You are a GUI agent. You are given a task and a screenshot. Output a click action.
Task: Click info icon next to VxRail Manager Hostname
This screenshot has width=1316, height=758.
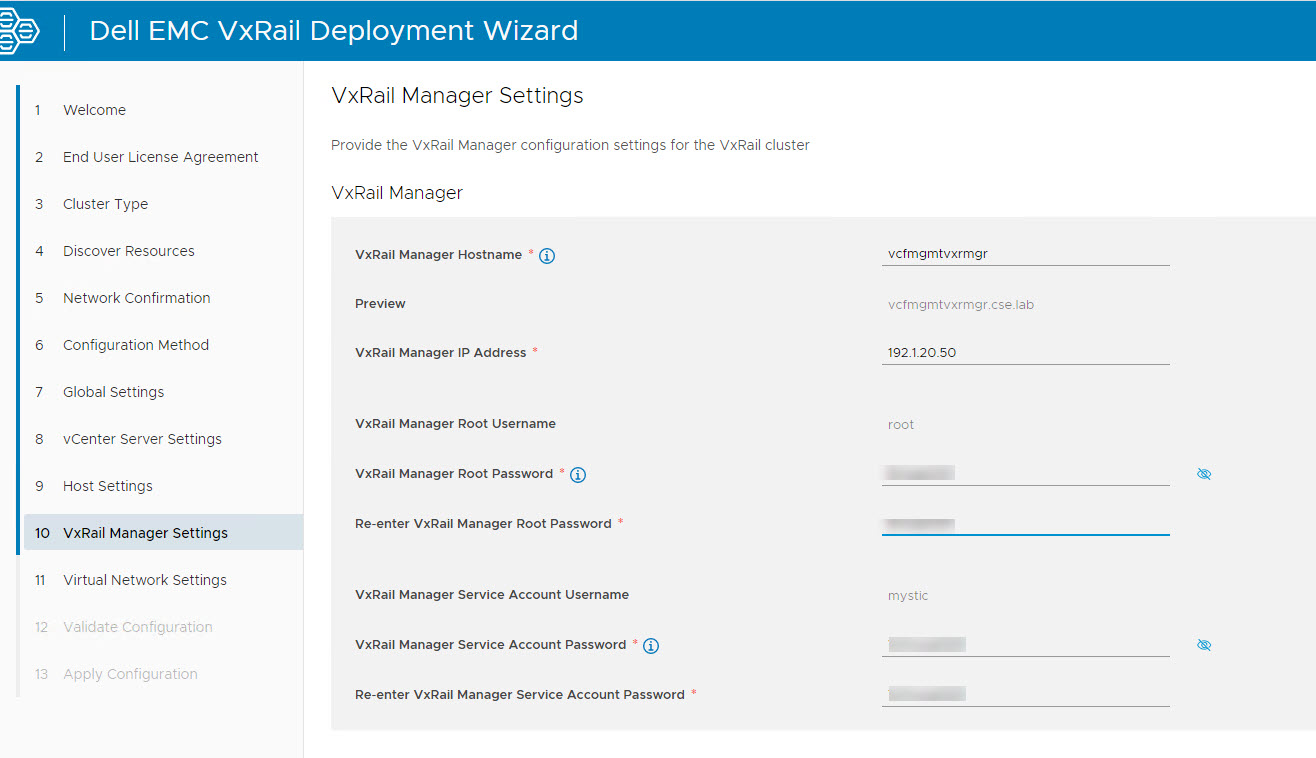(547, 256)
